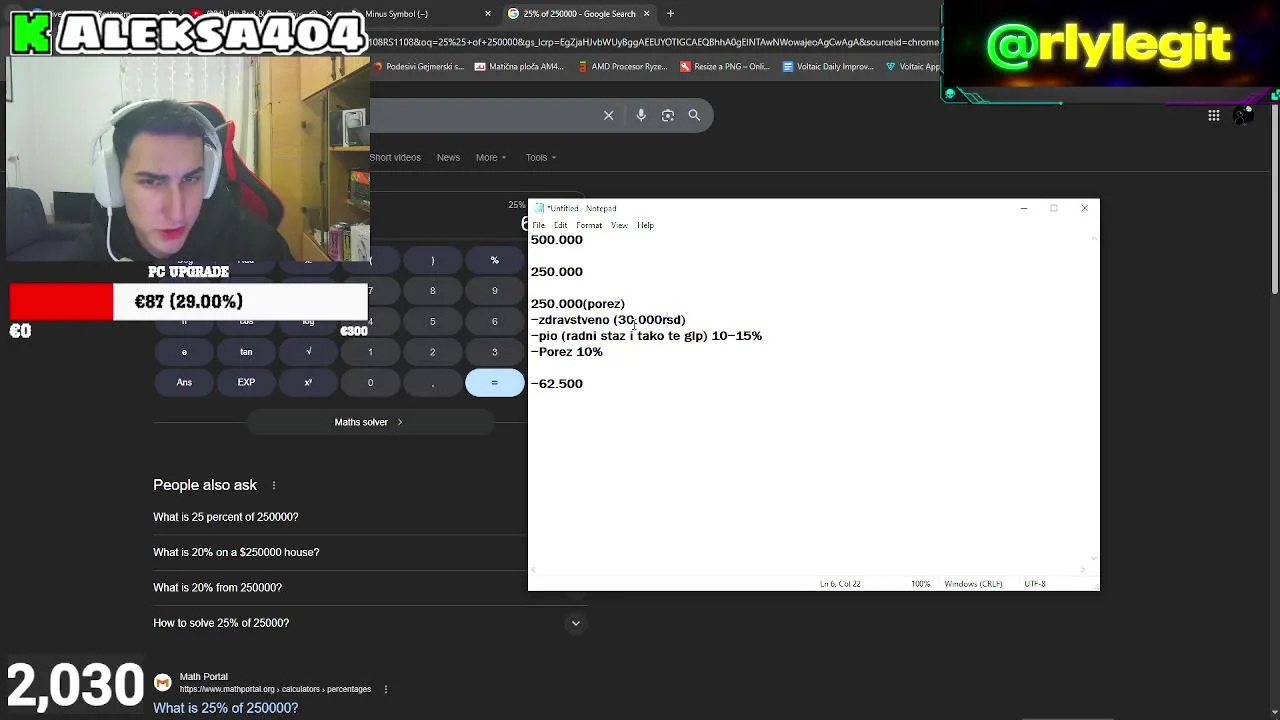Maximize the Notepad window

click(x=1053, y=208)
